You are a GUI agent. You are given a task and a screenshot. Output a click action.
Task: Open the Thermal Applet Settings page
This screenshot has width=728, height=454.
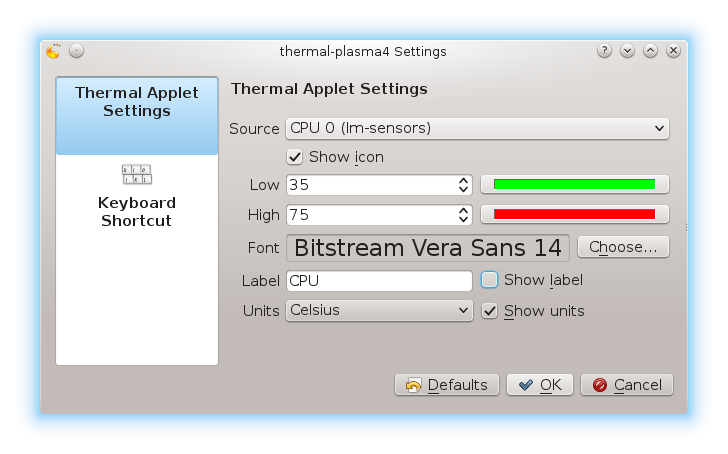137,116
